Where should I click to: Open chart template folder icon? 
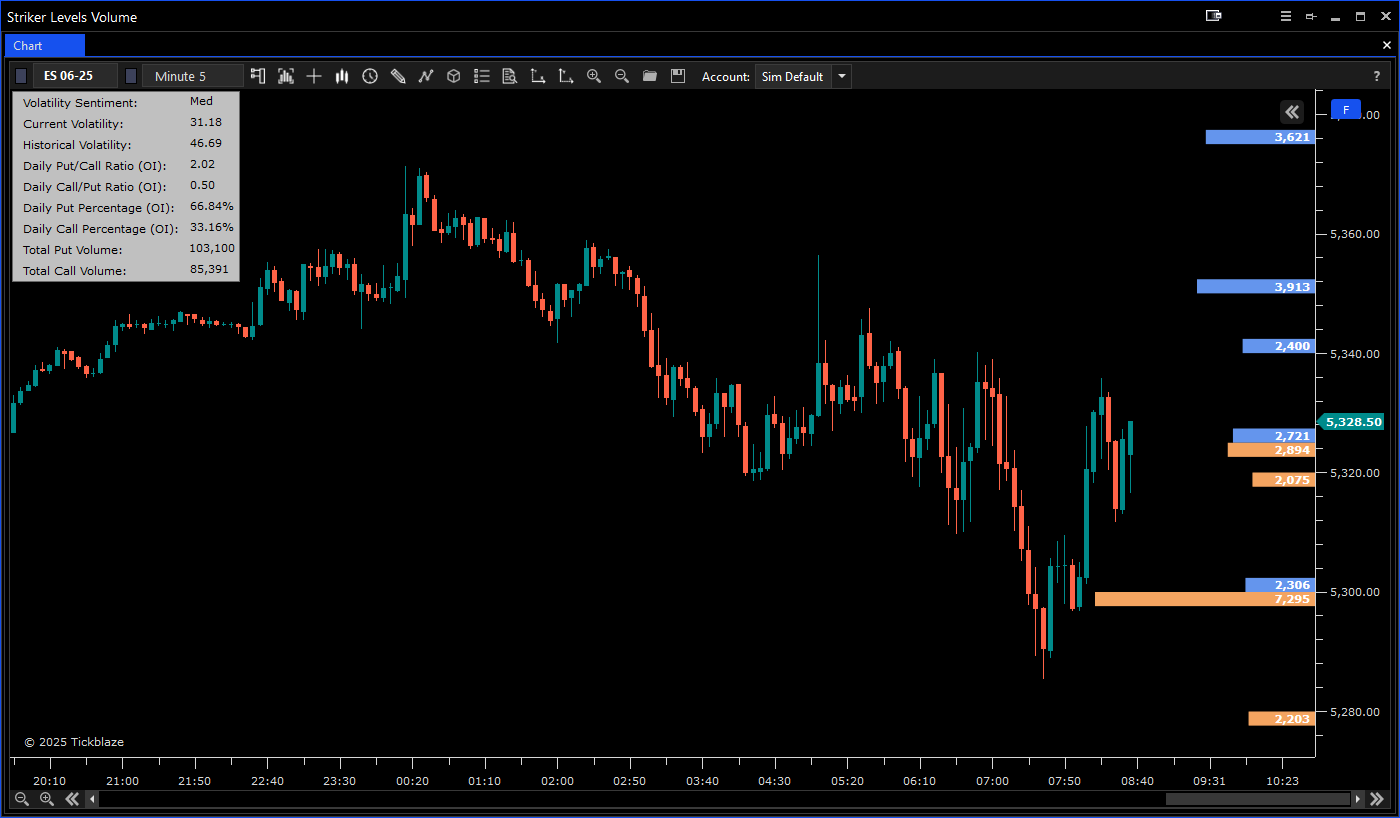pos(650,76)
